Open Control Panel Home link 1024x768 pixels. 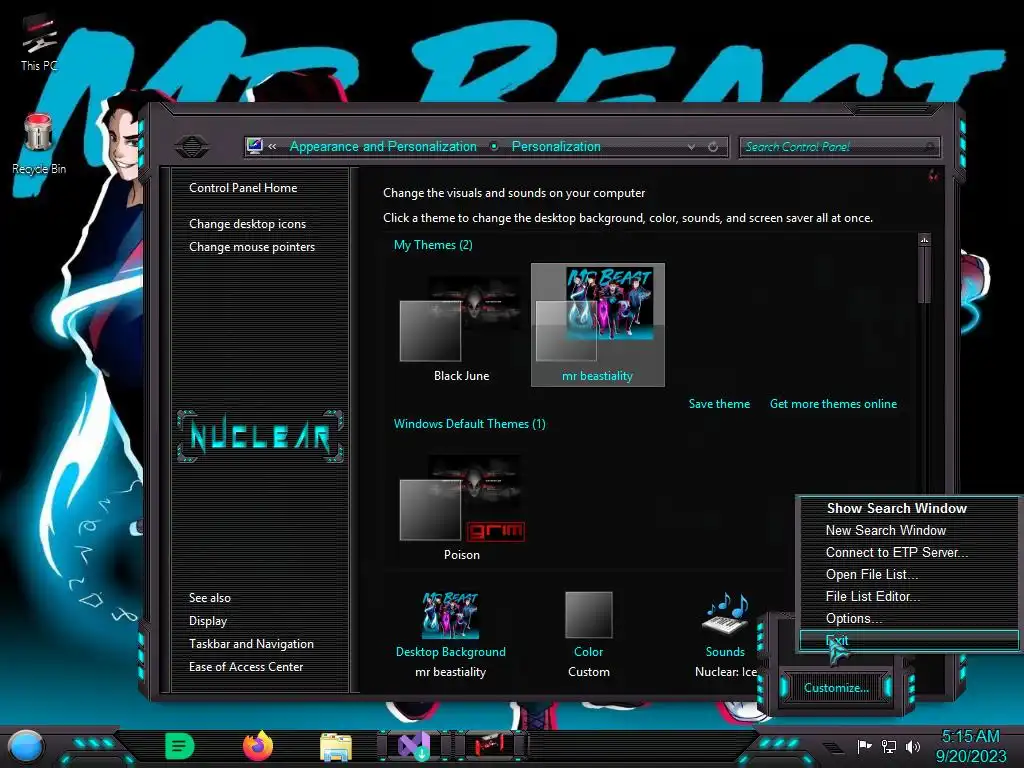pos(243,187)
